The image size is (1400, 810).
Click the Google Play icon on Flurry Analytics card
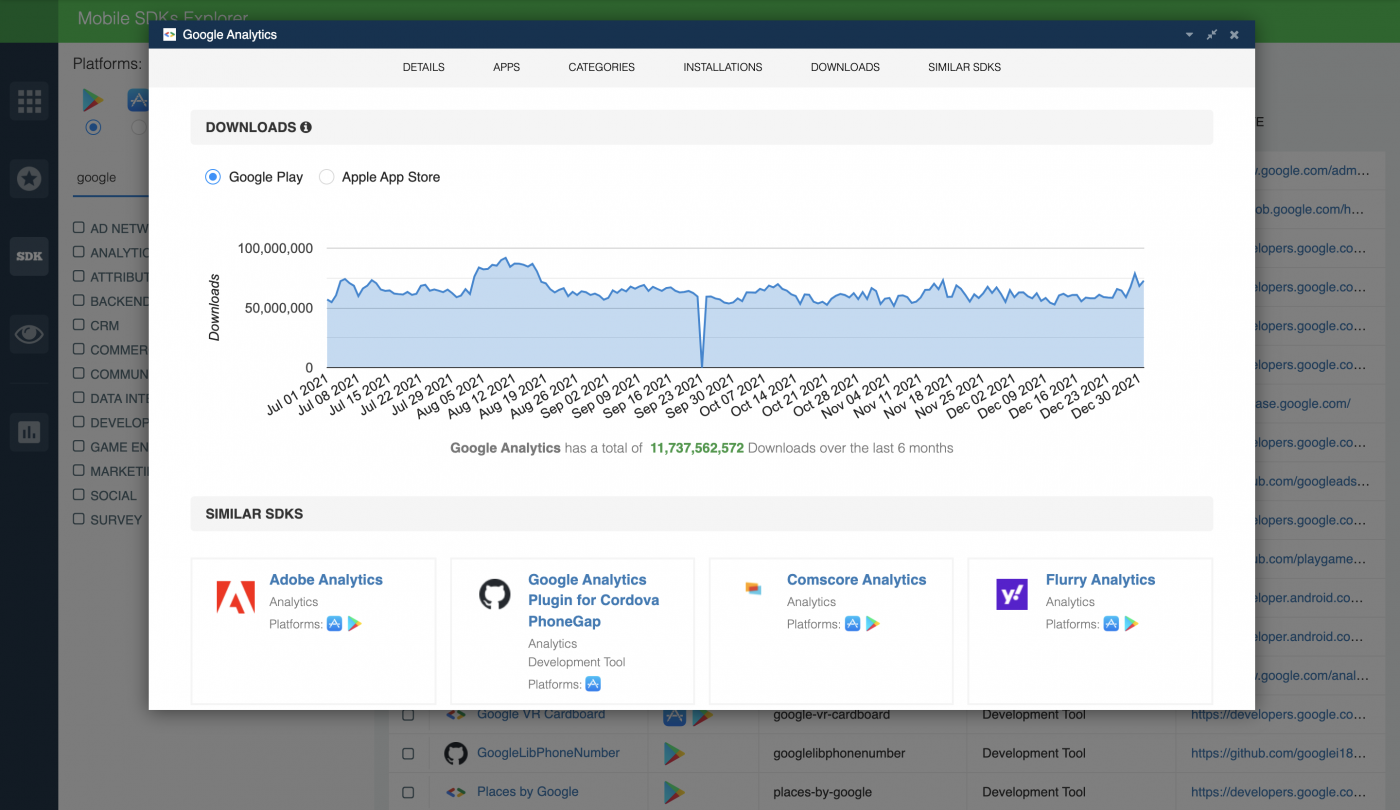[x=1132, y=624]
